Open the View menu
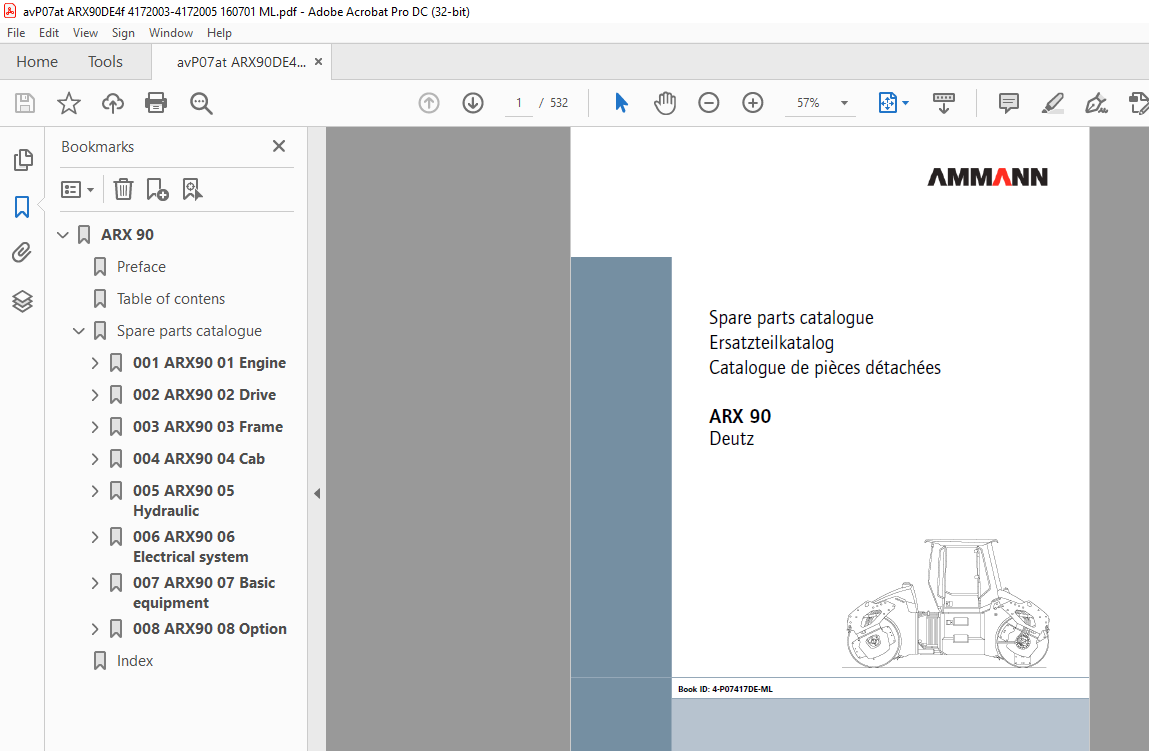Viewport: 1149px width, 751px height. 85,33
